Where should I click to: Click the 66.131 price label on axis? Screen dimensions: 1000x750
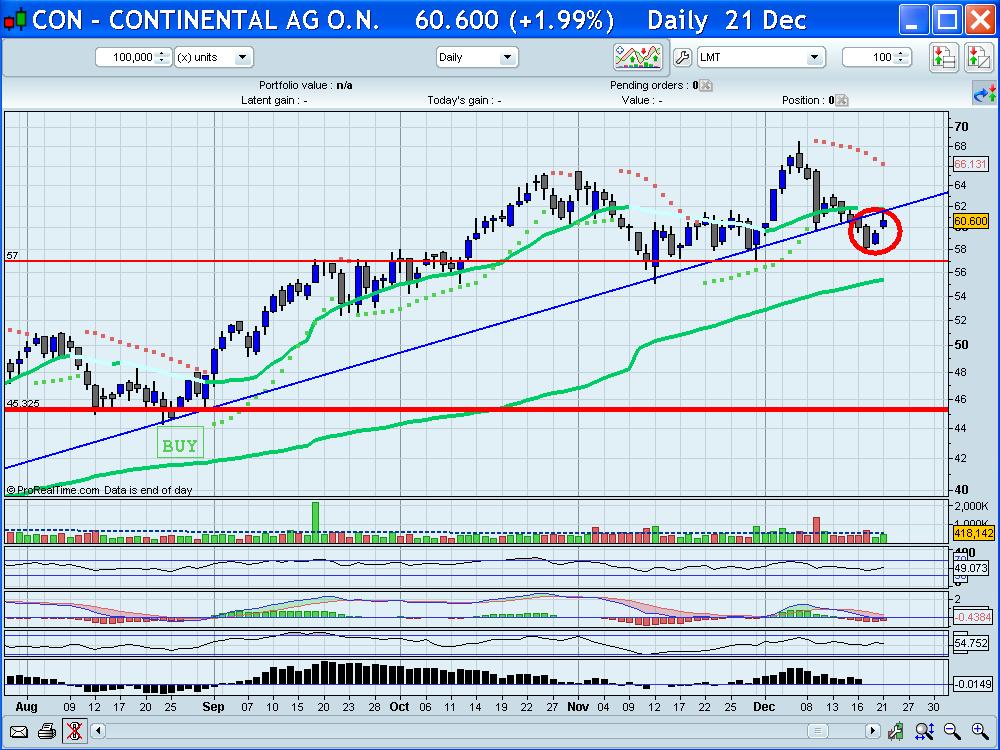[971, 164]
